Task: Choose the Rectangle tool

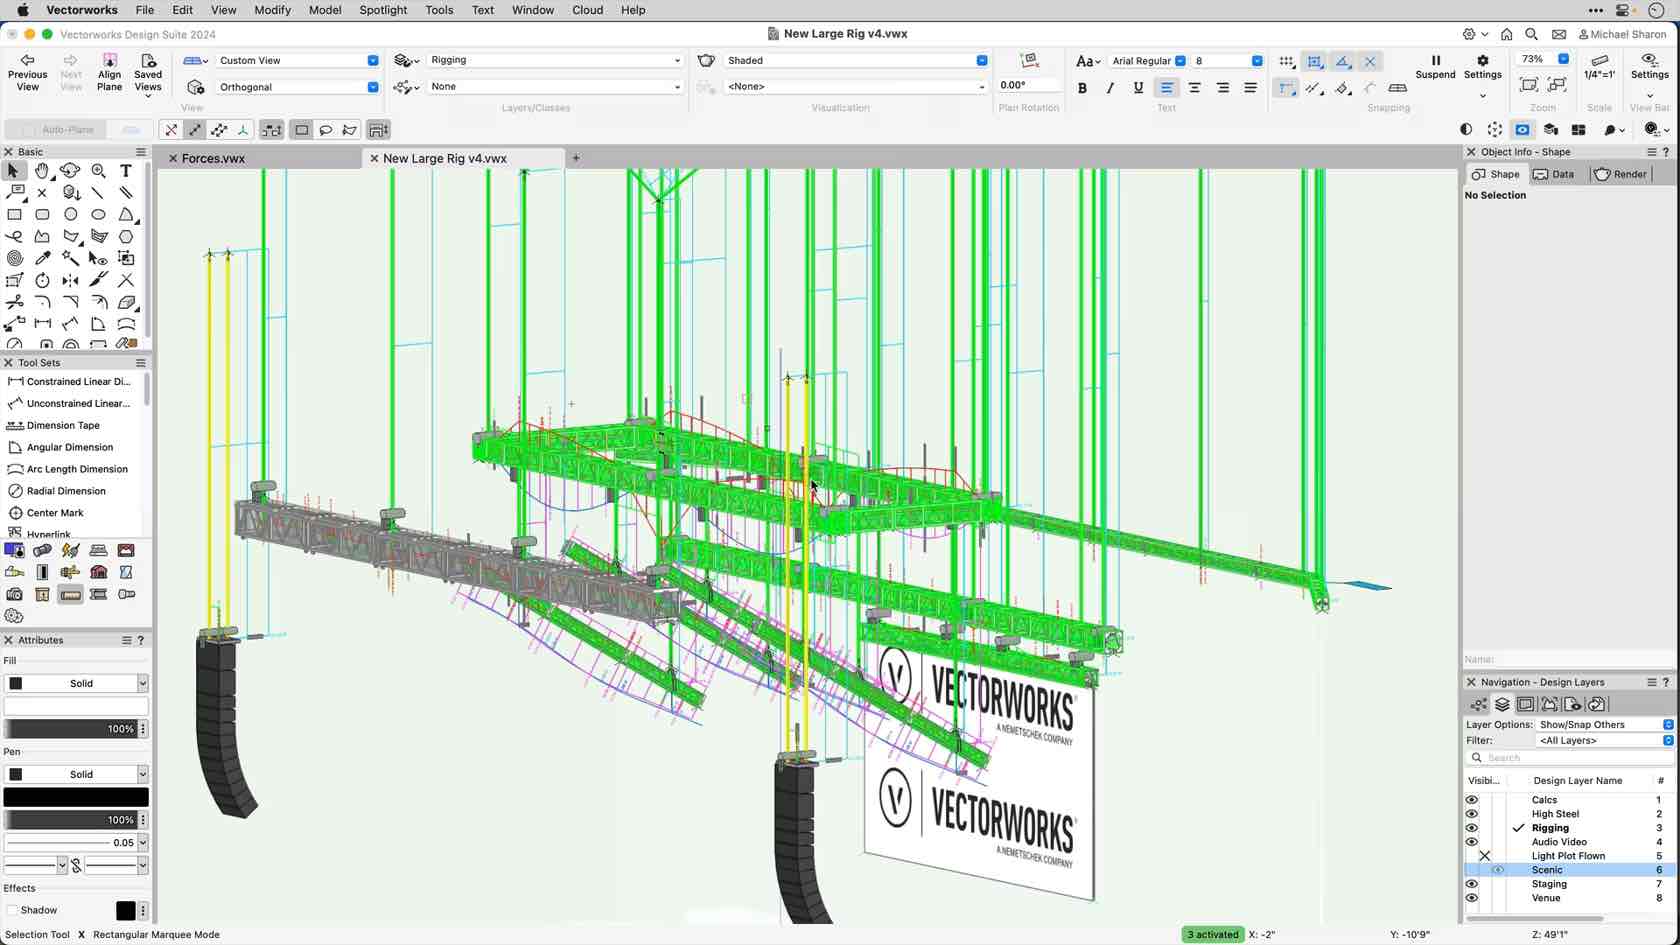Action: pos(15,215)
